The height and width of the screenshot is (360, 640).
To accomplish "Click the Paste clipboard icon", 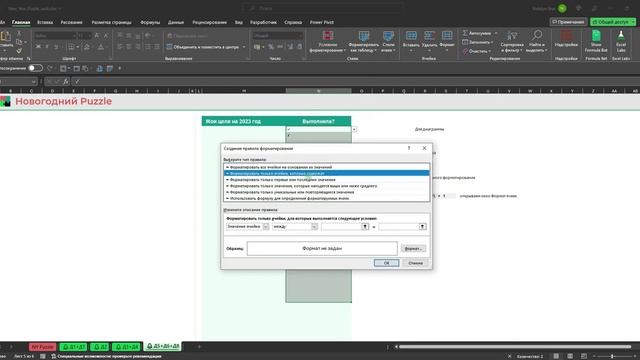I will (6, 36).
